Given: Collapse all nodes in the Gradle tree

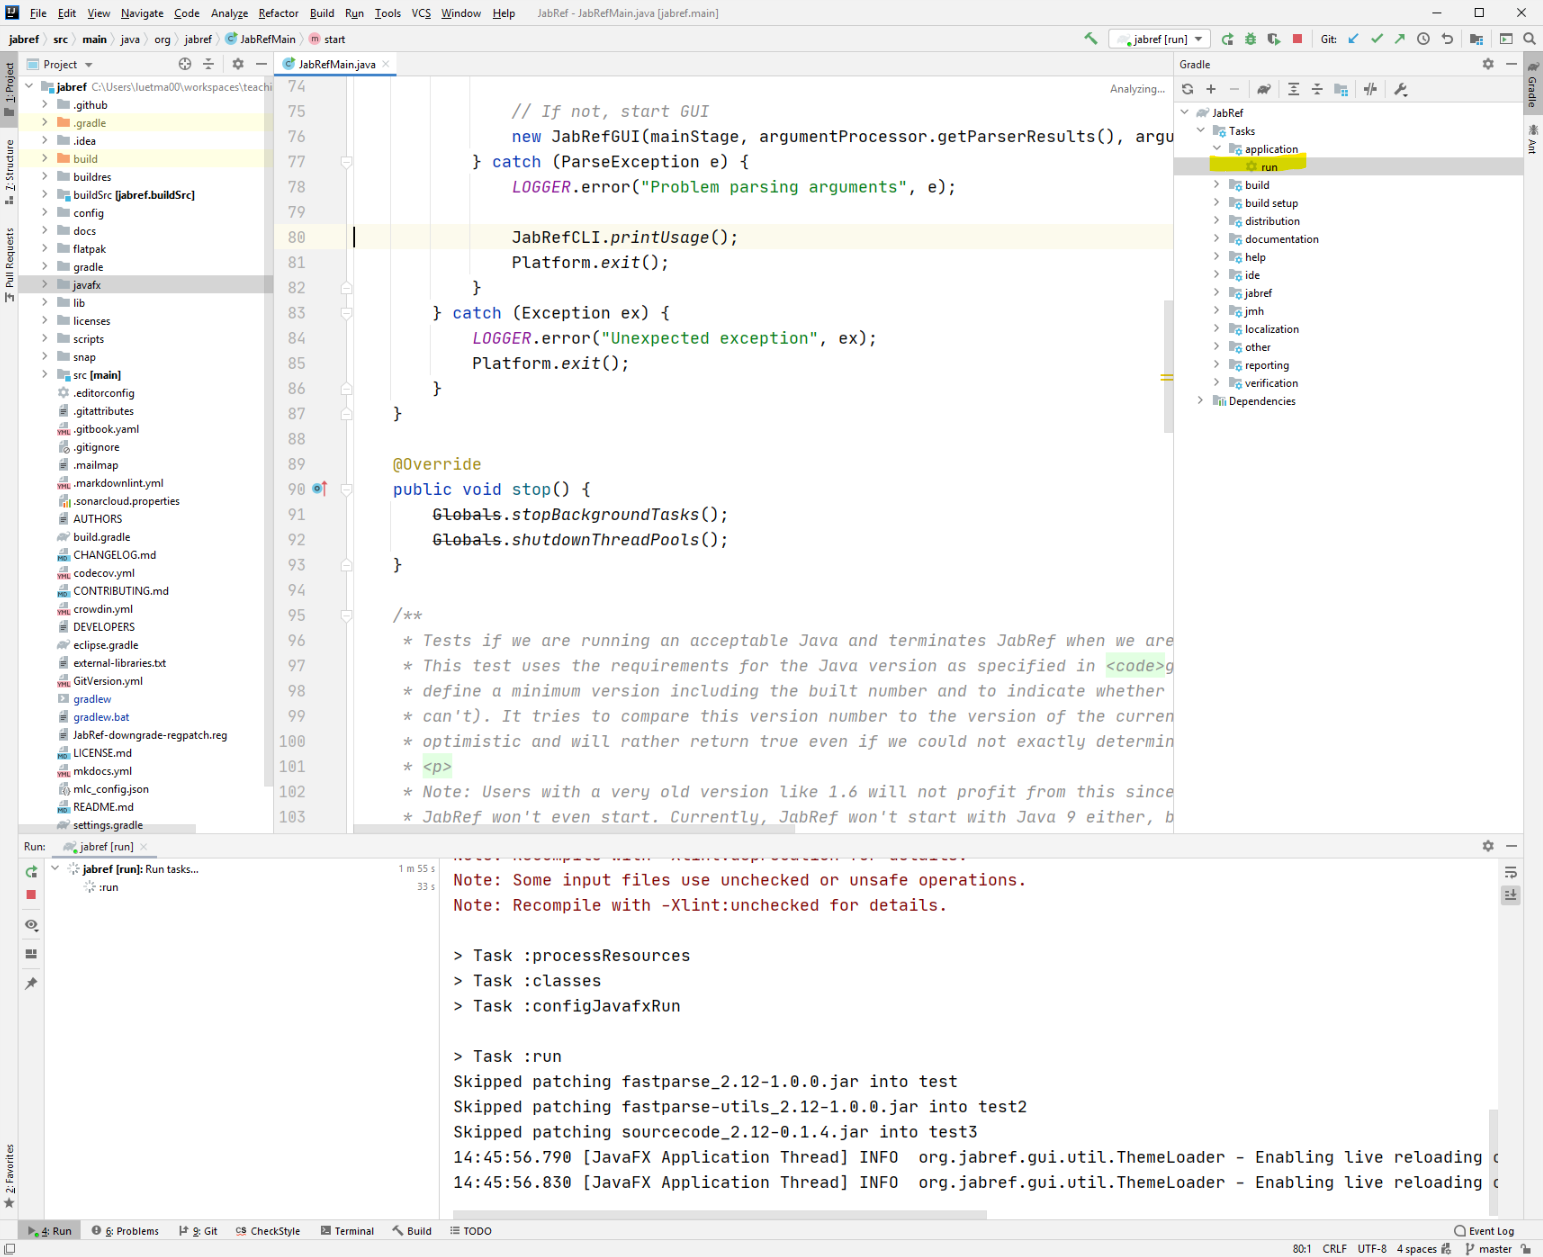Looking at the screenshot, I should 1317,89.
